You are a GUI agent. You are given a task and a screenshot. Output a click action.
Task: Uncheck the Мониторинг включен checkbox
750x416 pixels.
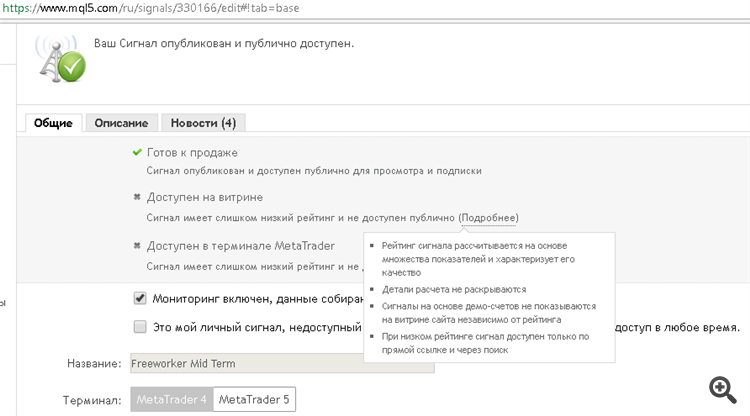[140, 298]
